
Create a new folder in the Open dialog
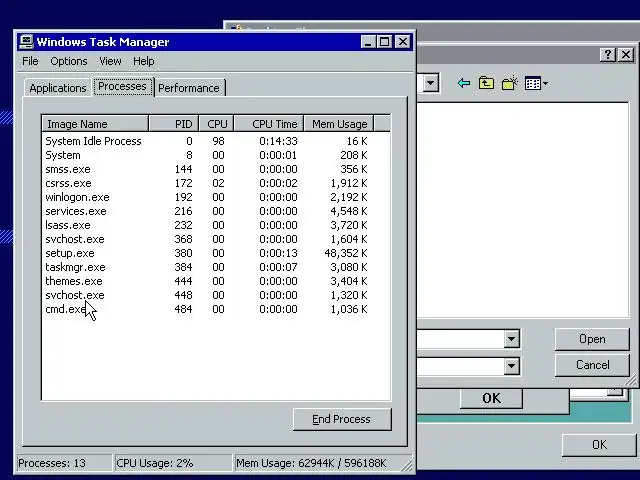509,83
